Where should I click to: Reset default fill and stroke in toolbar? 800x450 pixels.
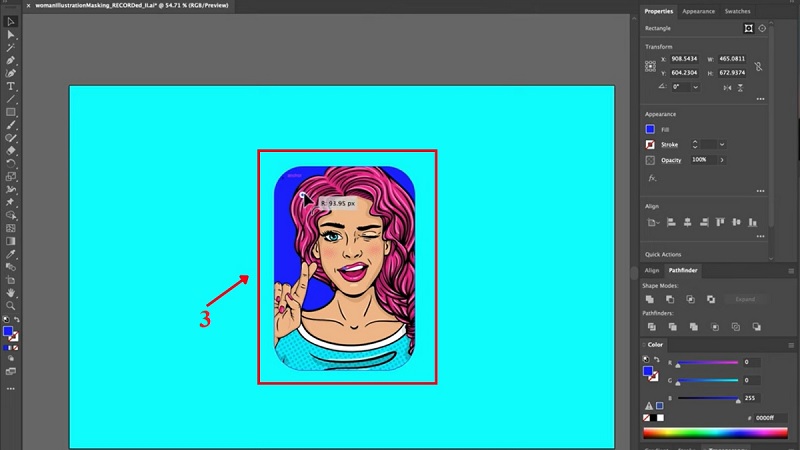coord(6,319)
